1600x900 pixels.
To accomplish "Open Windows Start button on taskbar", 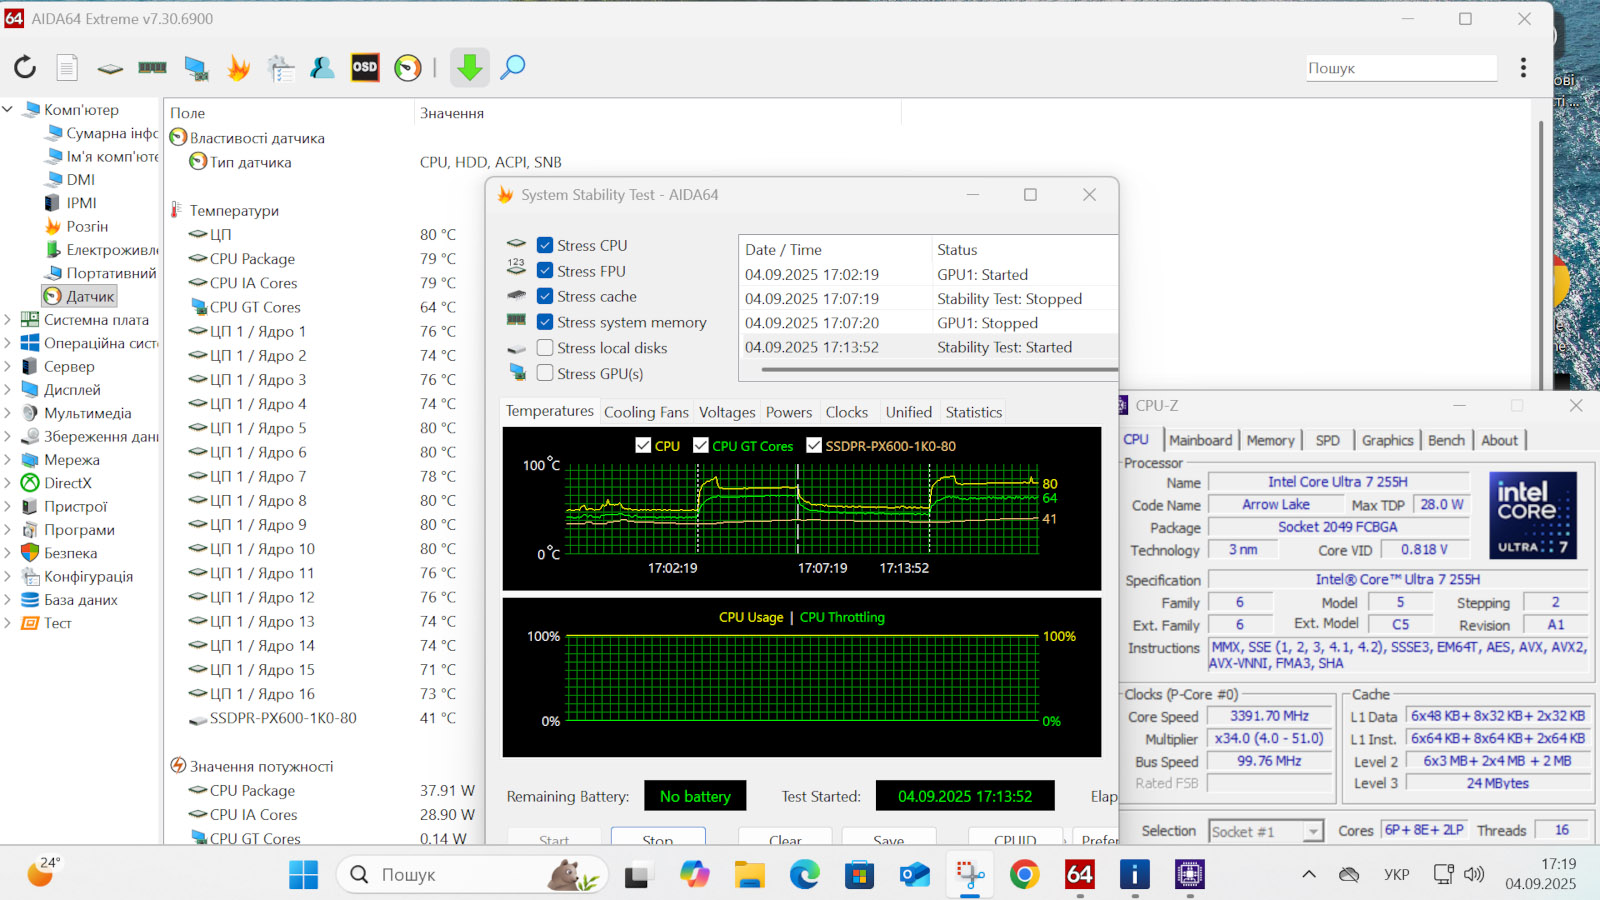I will 303,875.
